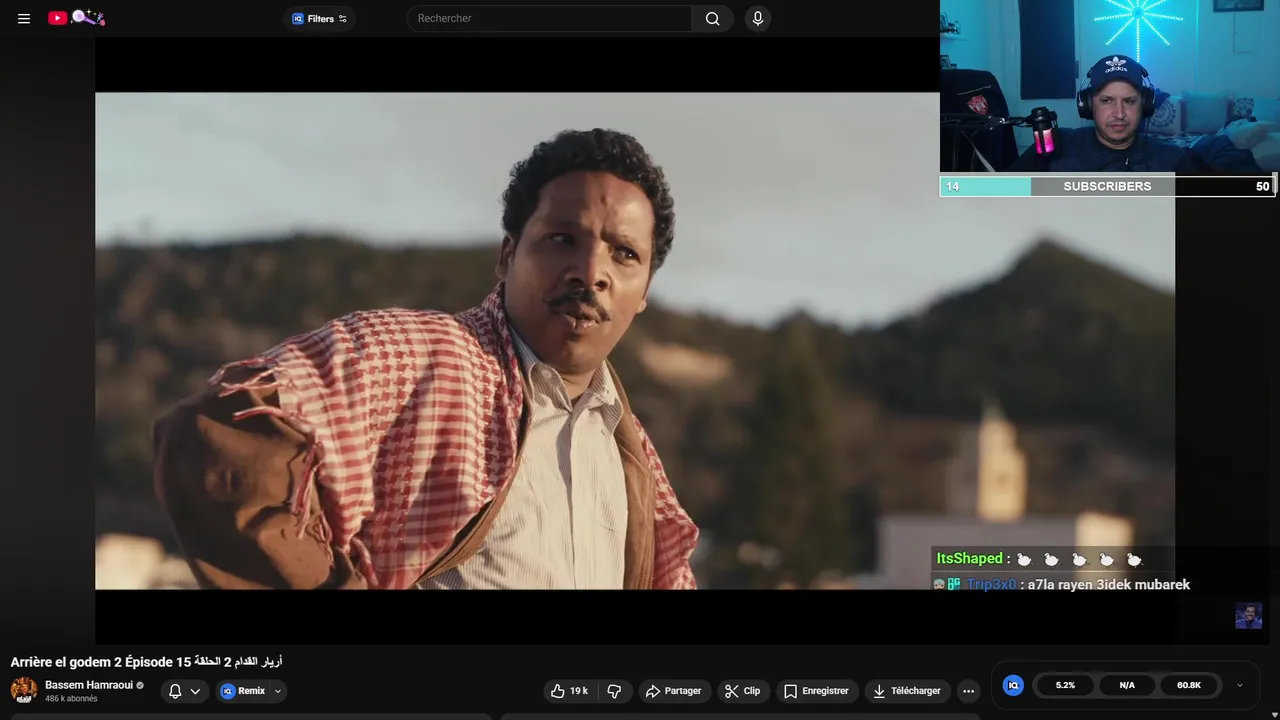Open the Bassem Hamraoui channel name
The width and height of the screenshot is (1280, 720).
click(89, 685)
